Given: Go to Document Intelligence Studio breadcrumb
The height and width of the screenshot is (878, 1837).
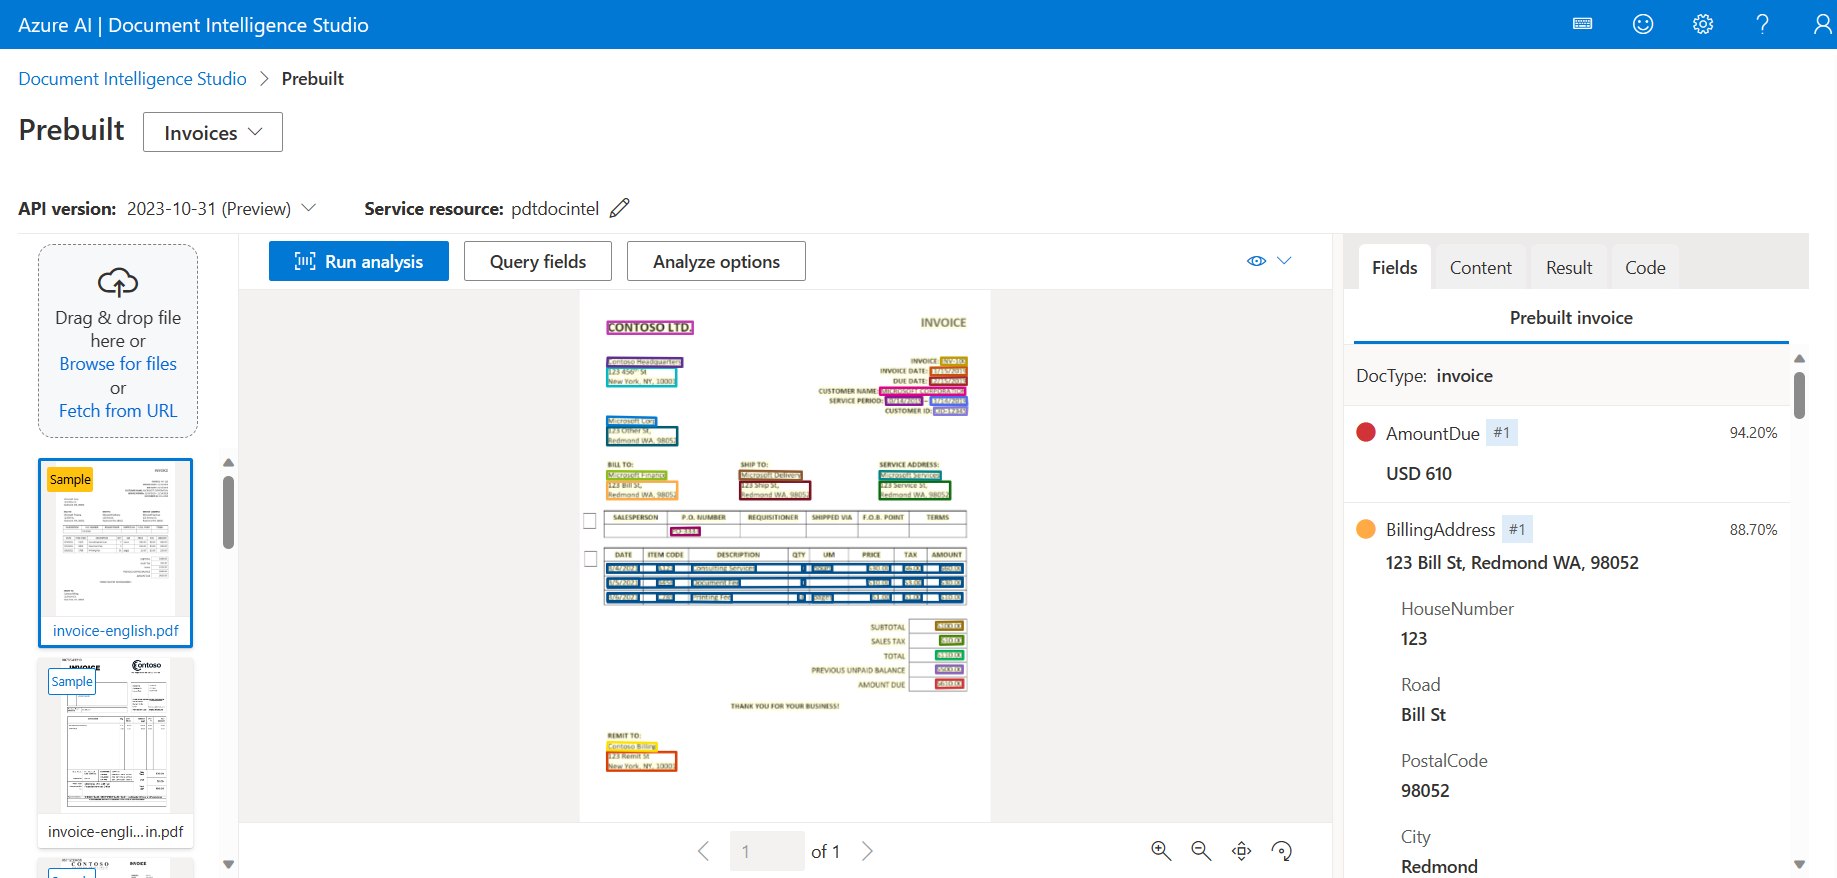Looking at the screenshot, I should pyautogui.click(x=132, y=79).
